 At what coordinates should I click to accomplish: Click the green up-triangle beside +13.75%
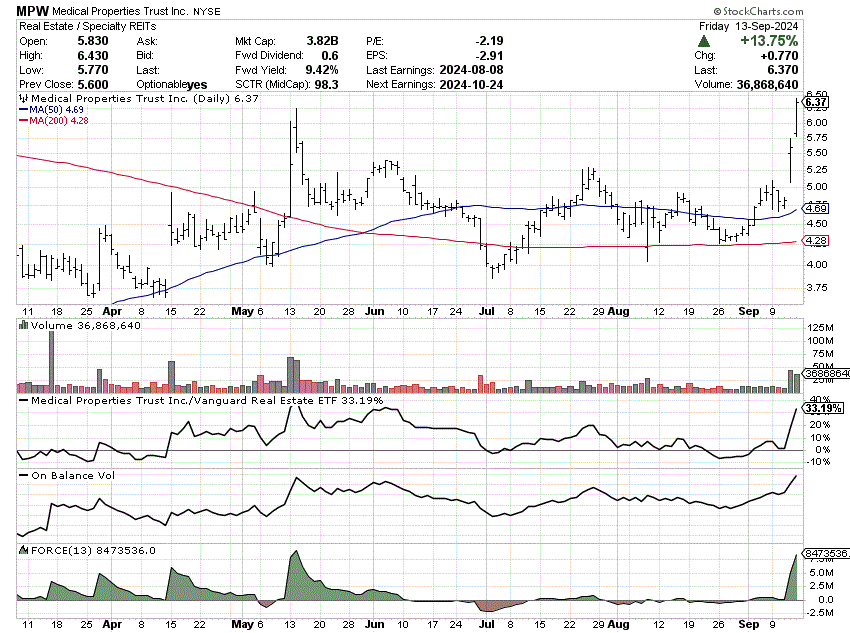pyautogui.click(x=704, y=41)
